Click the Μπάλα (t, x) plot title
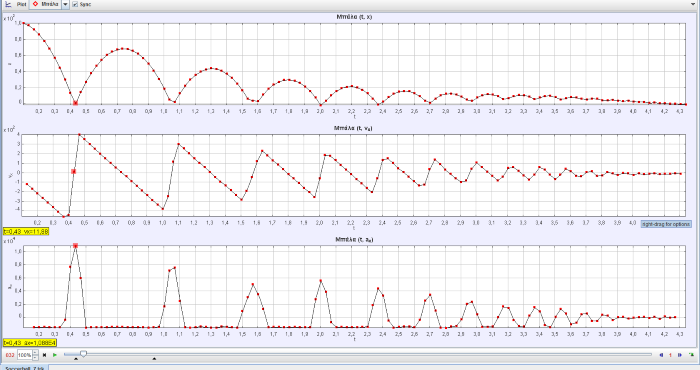The image size is (700, 370). pos(354,17)
